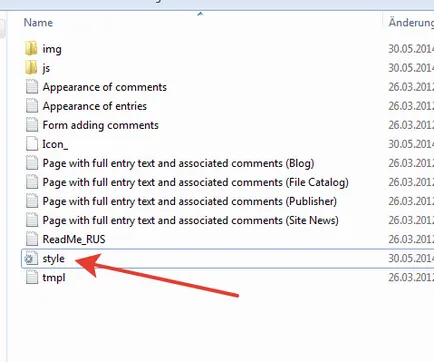Select 'Appearance of comments' file name
The image size is (434, 362).
click(x=105, y=87)
